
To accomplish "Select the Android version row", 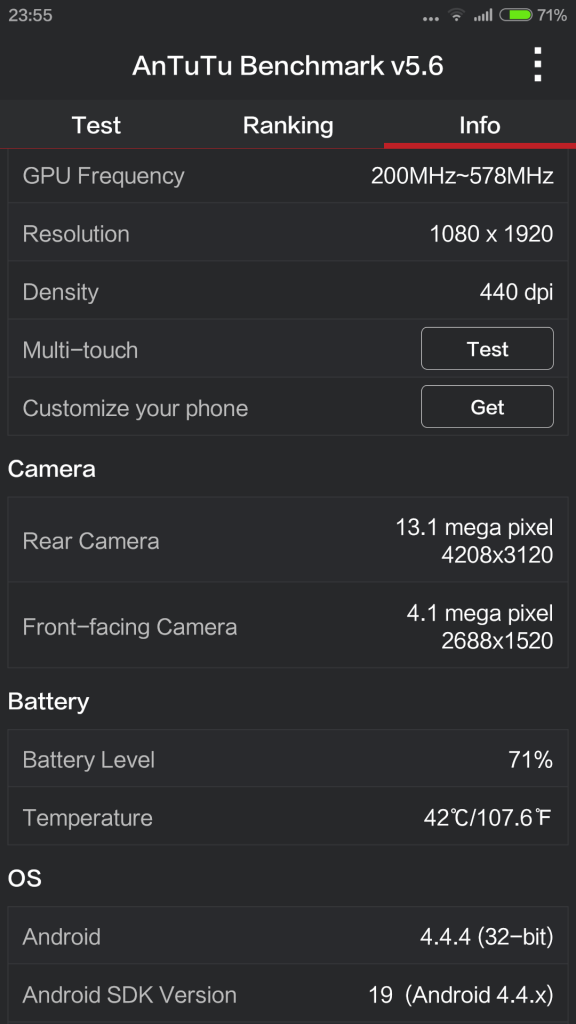I will pyautogui.click(x=288, y=936).
